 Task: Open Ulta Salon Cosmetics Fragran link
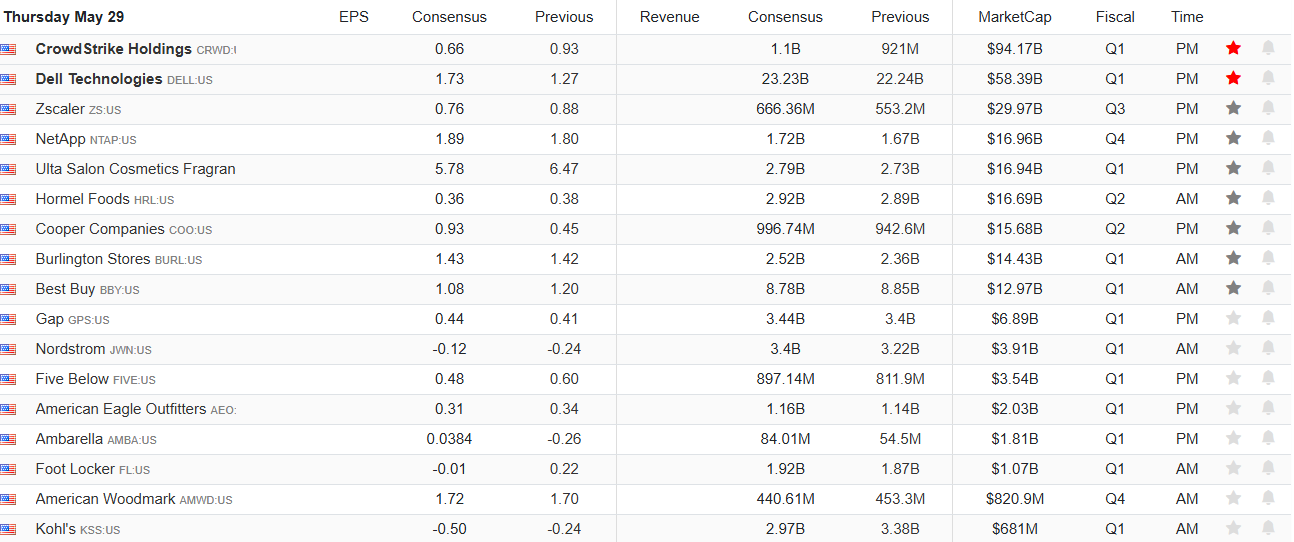tap(136, 169)
